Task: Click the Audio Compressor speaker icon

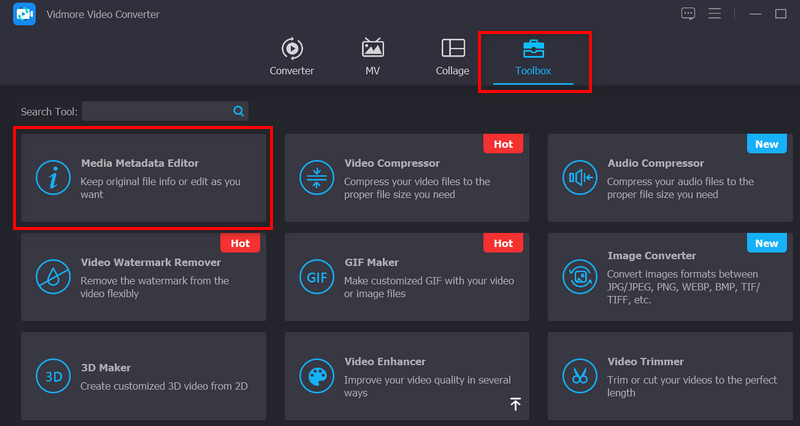Action: coord(579,177)
